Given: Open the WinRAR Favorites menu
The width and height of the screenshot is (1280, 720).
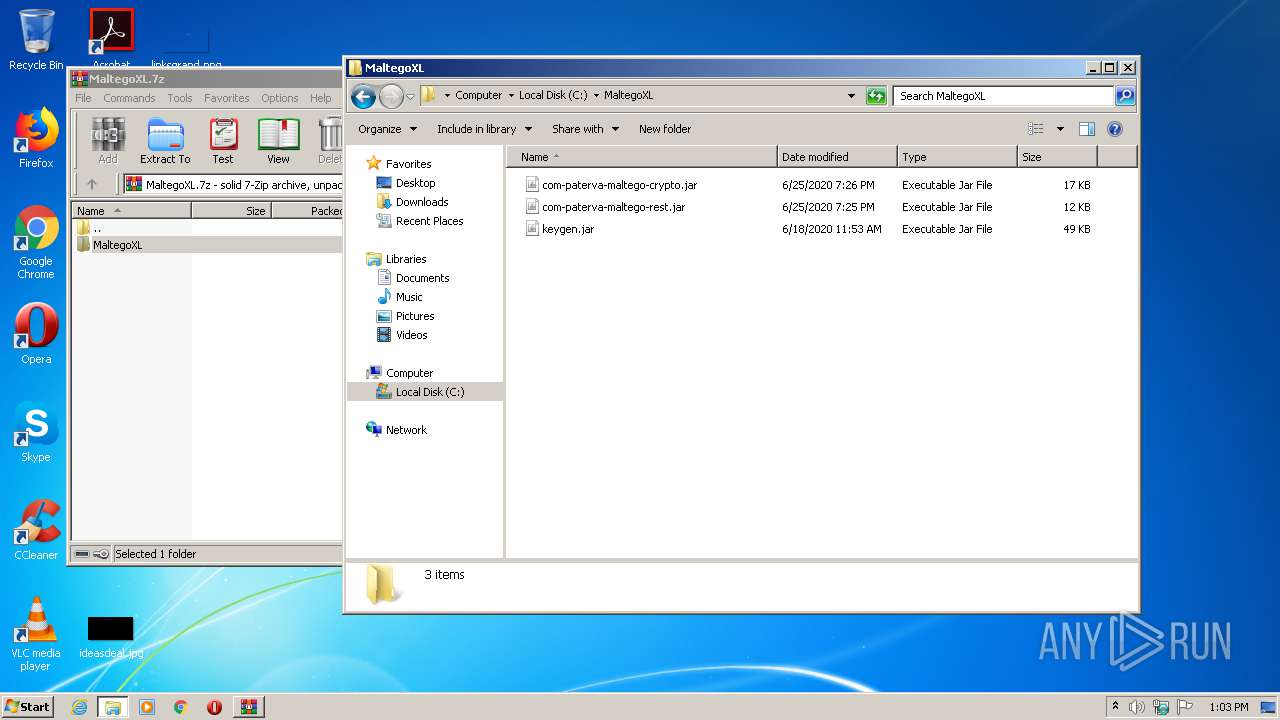Looking at the screenshot, I should tap(227, 98).
